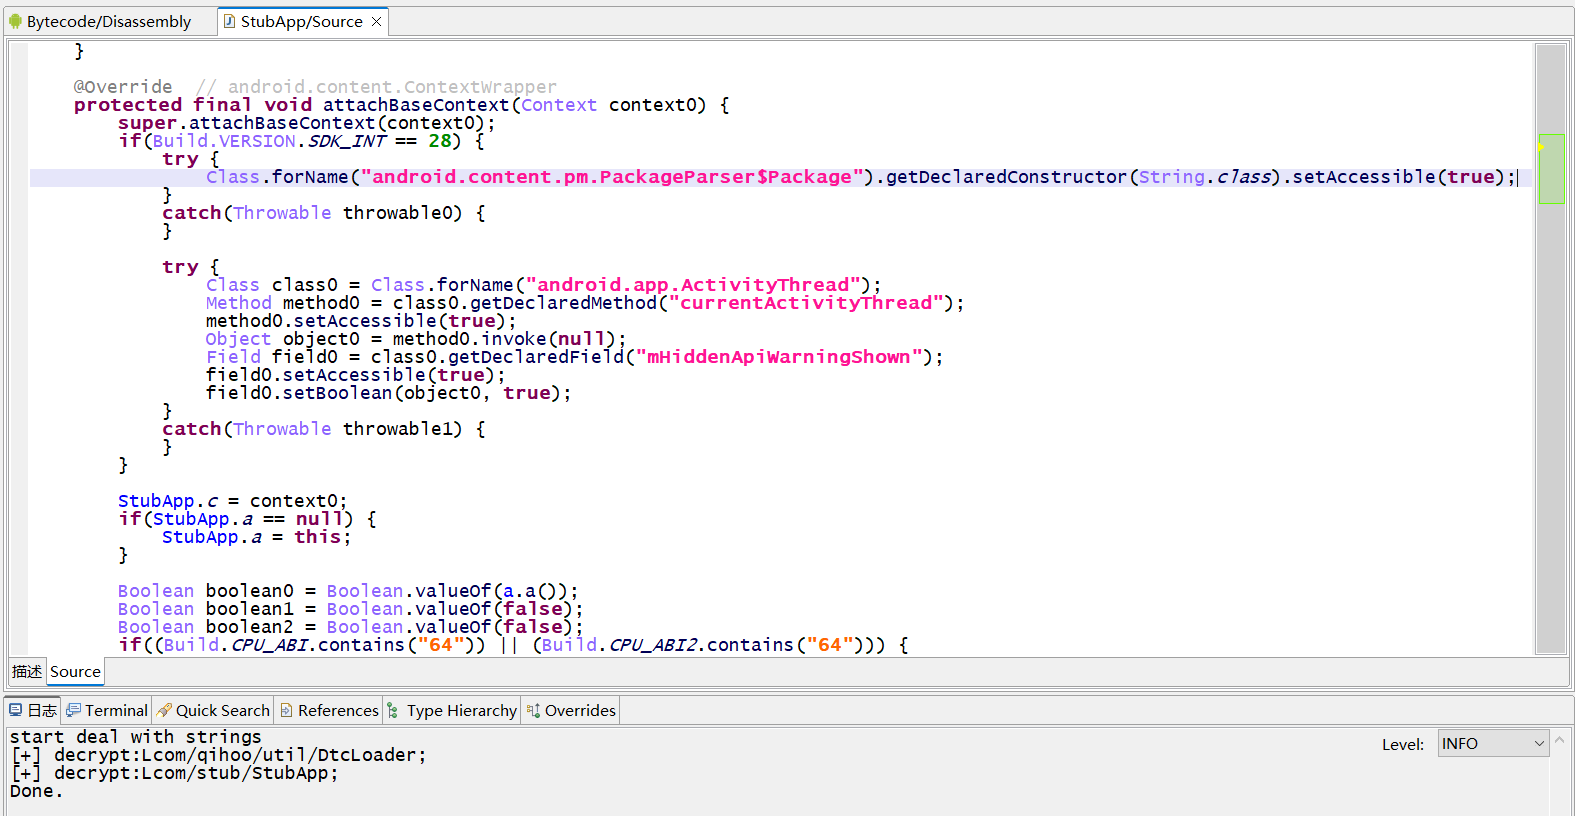Click the "android.app.ActivityThread" string literal
Image resolution: width=1575 pixels, height=816 pixels.
click(x=692, y=285)
